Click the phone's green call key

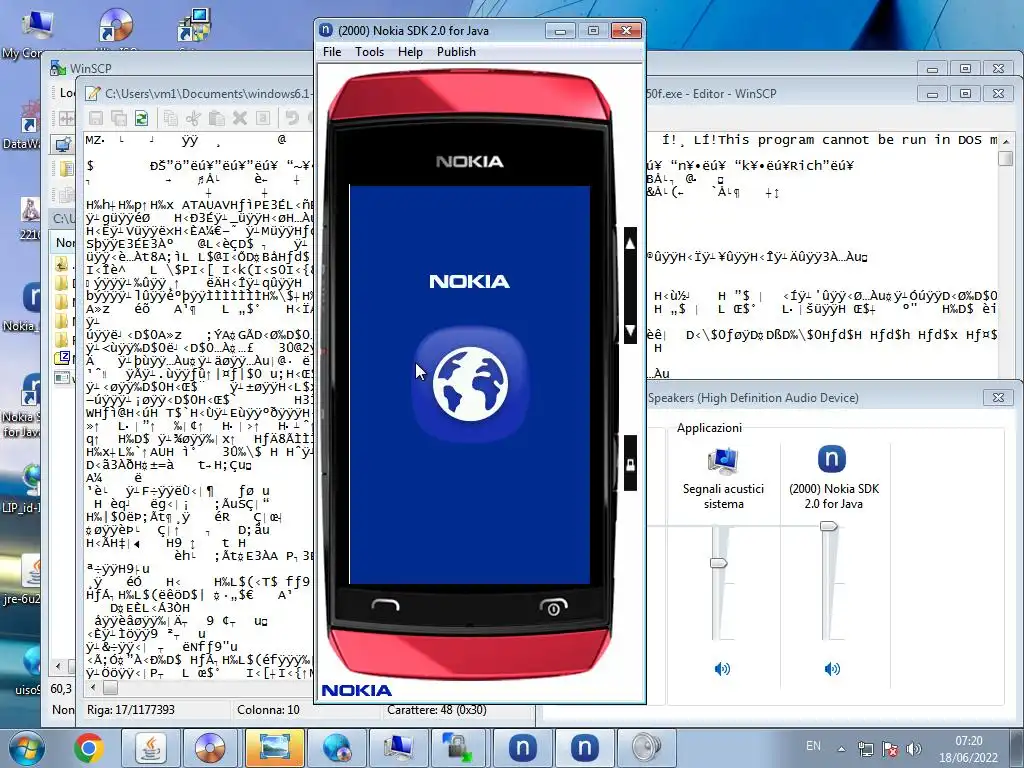(x=385, y=605)
